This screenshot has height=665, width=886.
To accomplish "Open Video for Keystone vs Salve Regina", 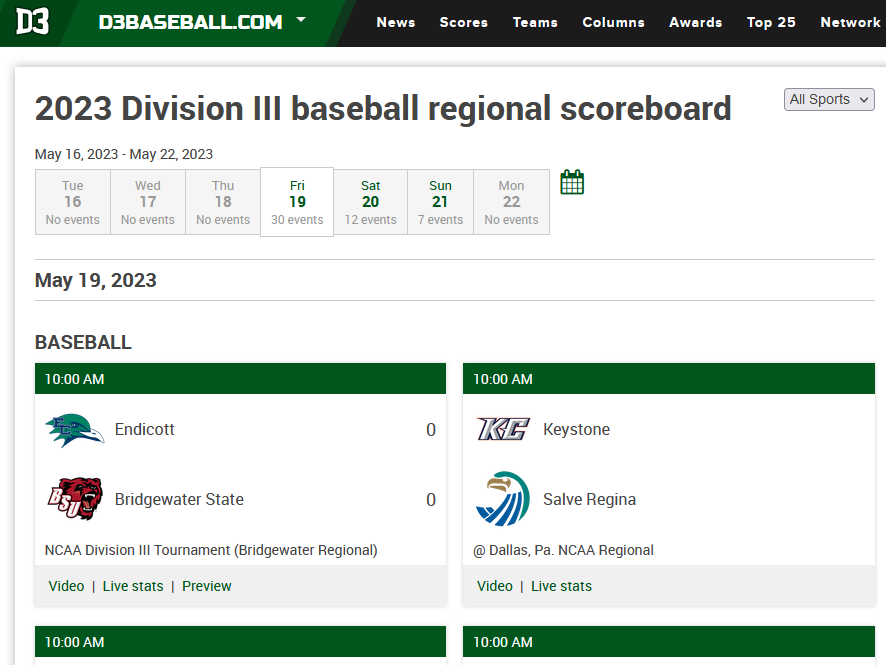I will [494, 586].
